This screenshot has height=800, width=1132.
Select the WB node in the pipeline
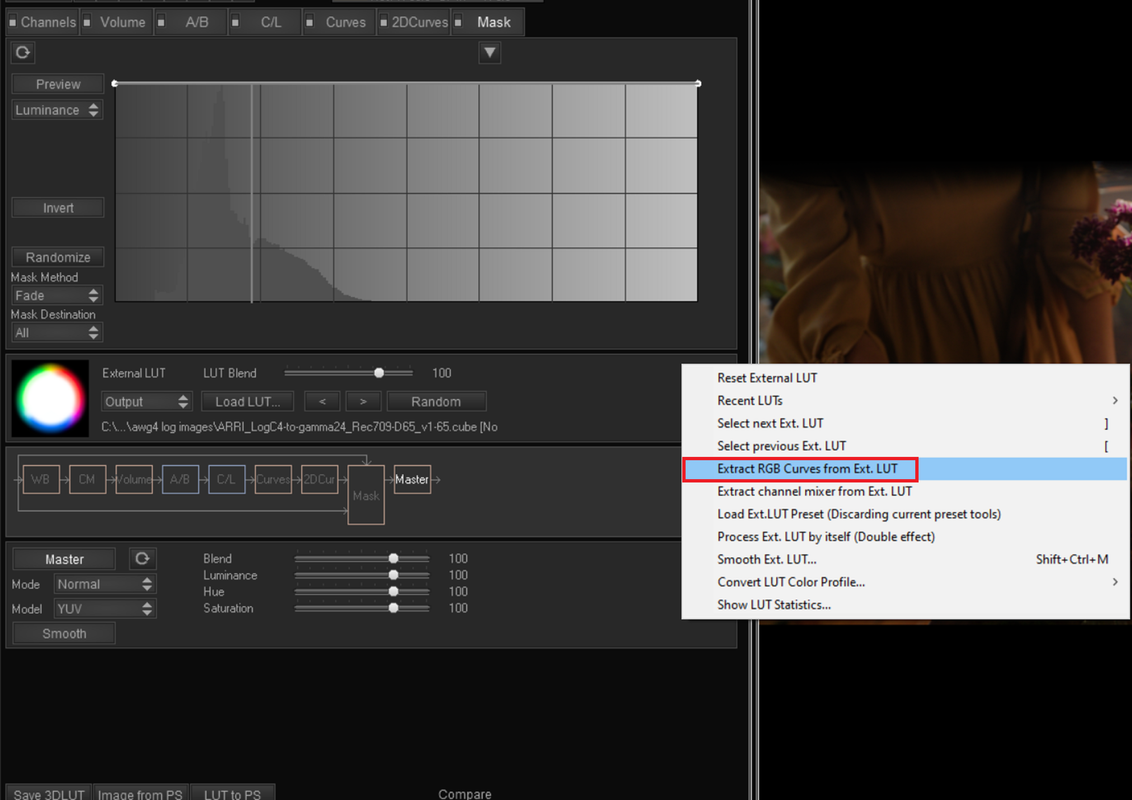click(x=40, y=479)
